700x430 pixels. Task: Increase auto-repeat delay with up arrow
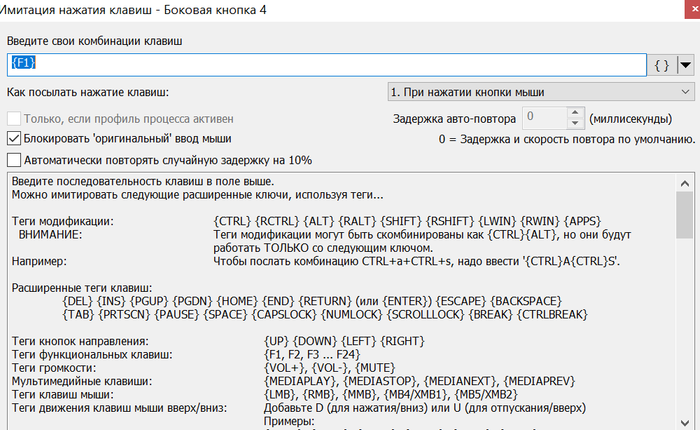pos(575,112)
